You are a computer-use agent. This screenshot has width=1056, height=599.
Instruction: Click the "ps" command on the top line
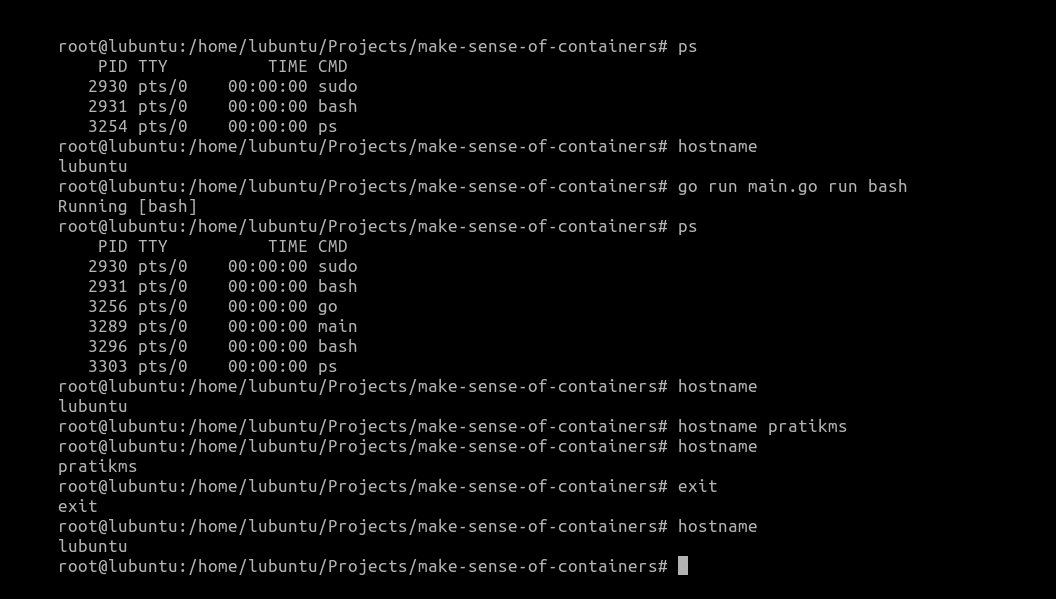pyautogui.click(x=688, y=46)
